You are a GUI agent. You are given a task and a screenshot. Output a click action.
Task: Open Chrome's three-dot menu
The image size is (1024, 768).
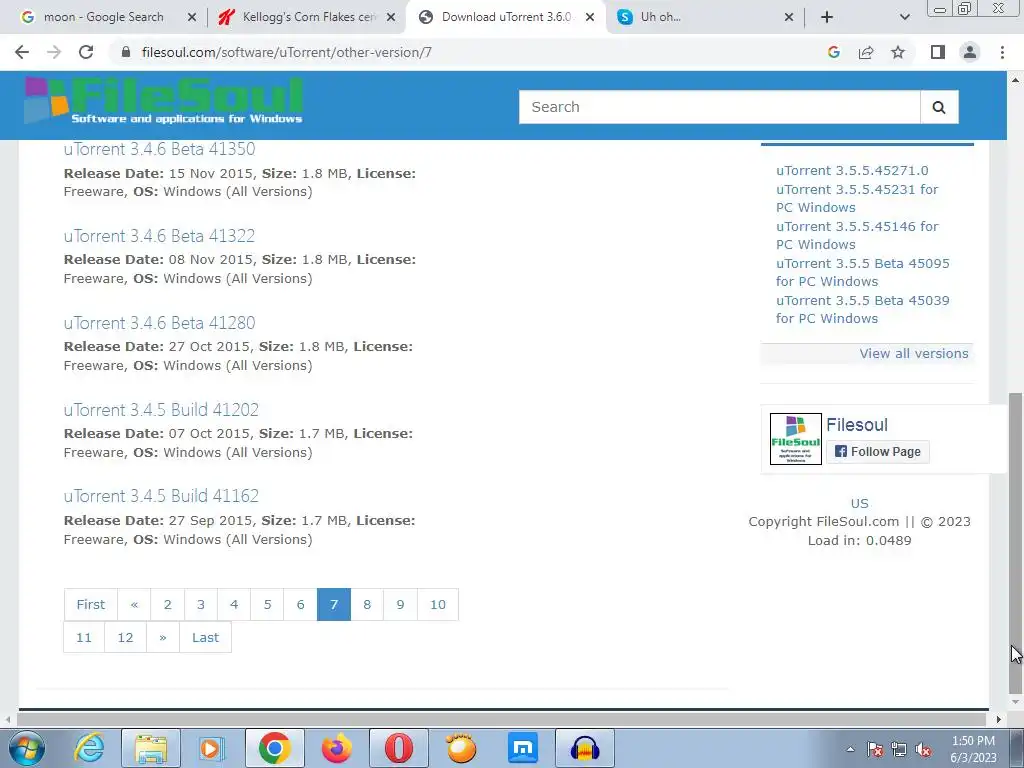coord(1002,52)
